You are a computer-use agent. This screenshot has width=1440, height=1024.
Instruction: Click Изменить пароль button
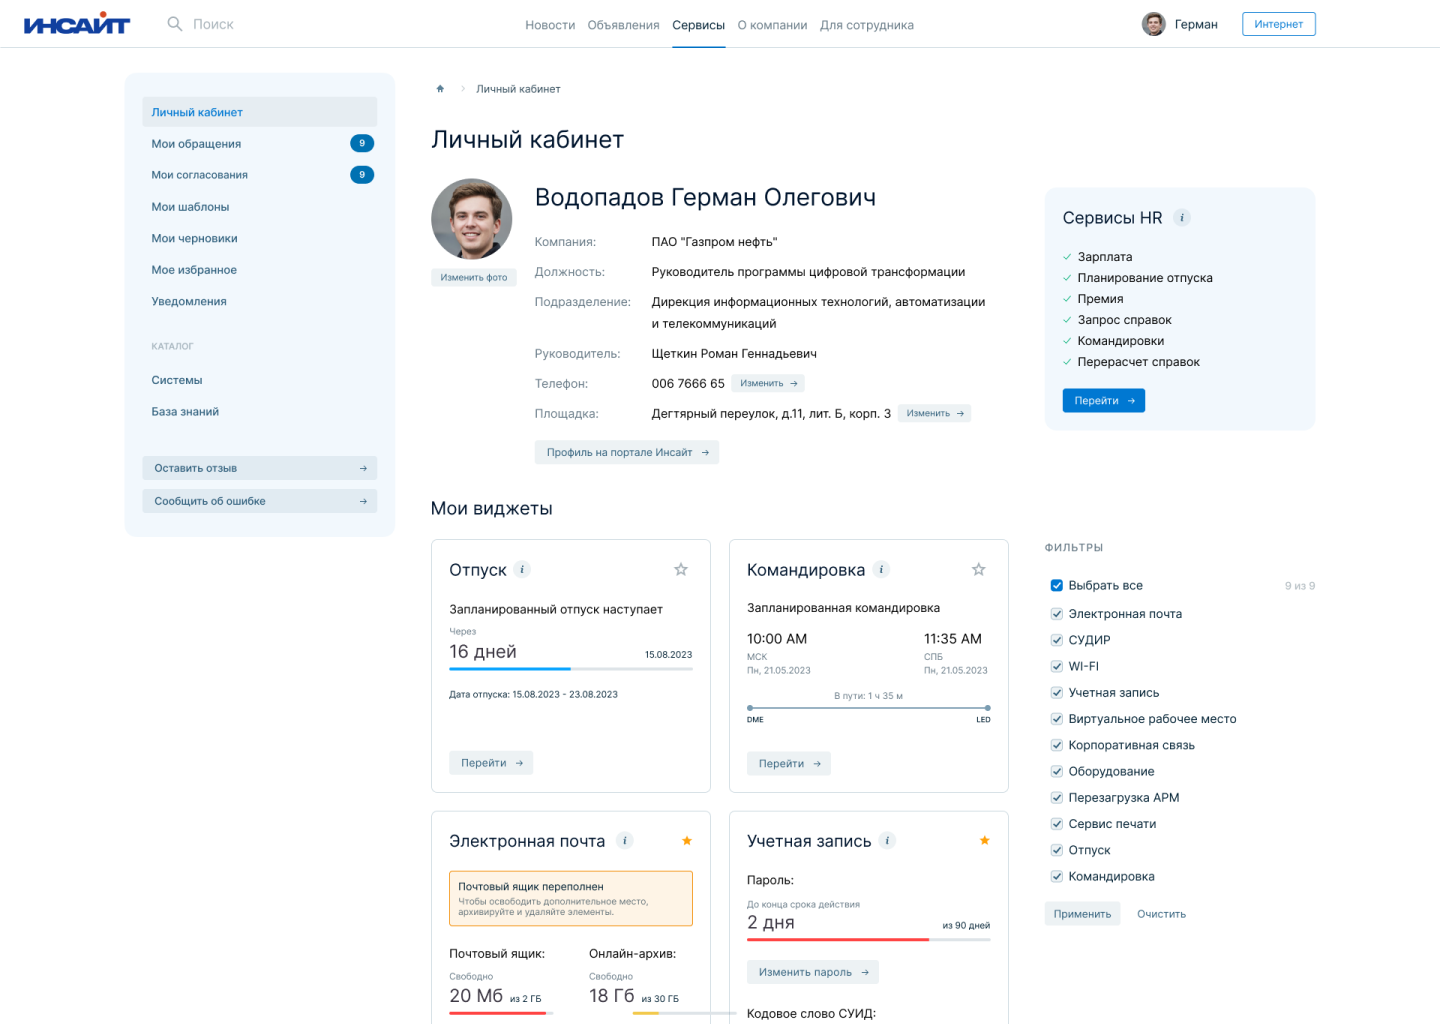[x=813, y=972]
